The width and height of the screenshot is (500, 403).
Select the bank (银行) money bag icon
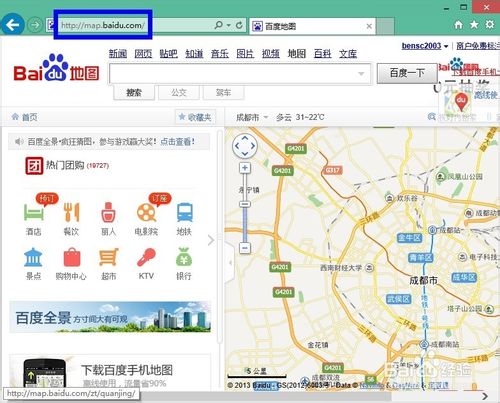[x=184, y=257]
